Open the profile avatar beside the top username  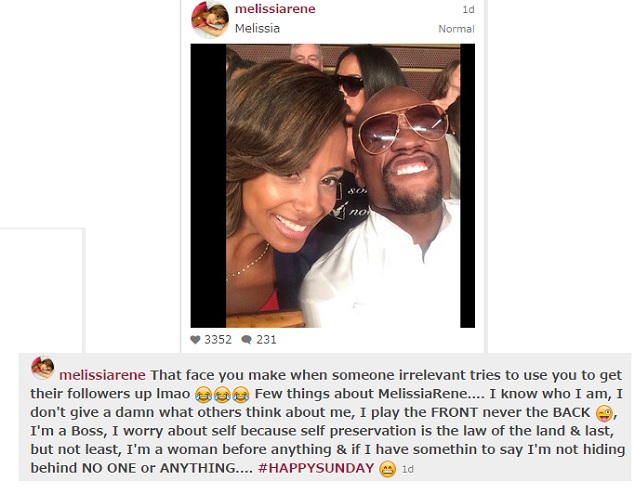click(210, 20)
